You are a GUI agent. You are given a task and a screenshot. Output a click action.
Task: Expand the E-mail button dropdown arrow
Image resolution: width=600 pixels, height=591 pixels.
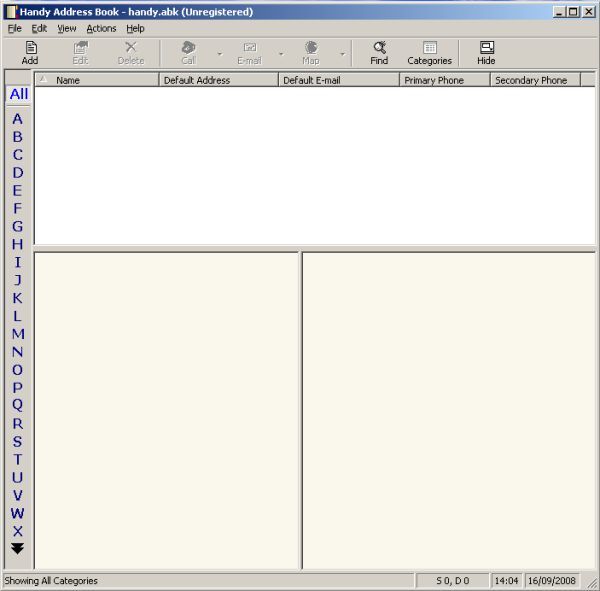[x=281, y=54]
